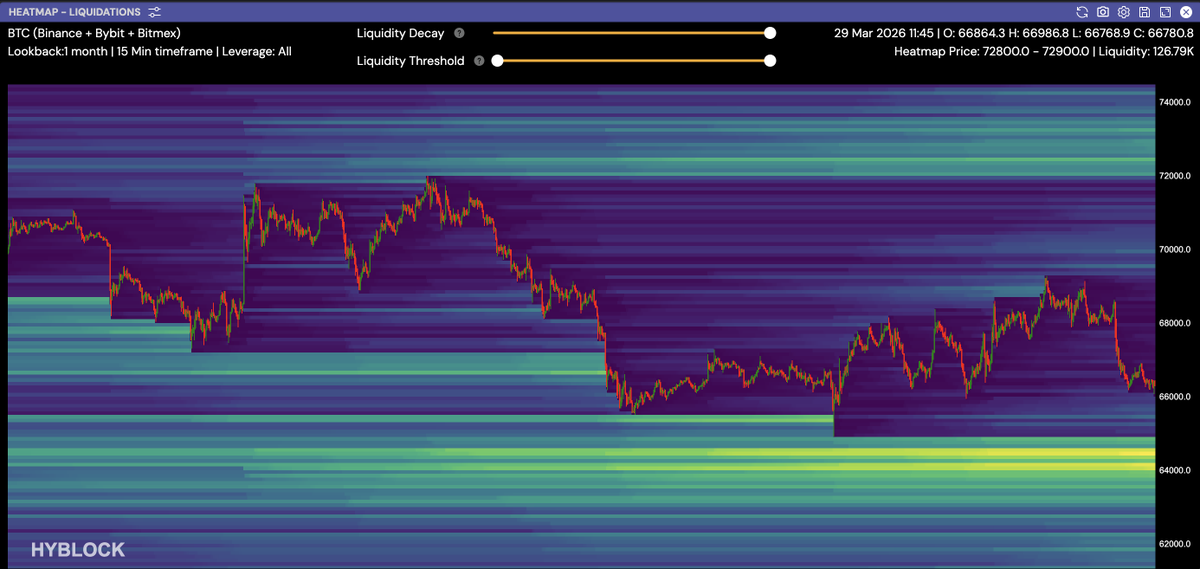Click the Liquidity Decay slider handle
This screenshot has height=569, width=1200.
click(770, 33)
